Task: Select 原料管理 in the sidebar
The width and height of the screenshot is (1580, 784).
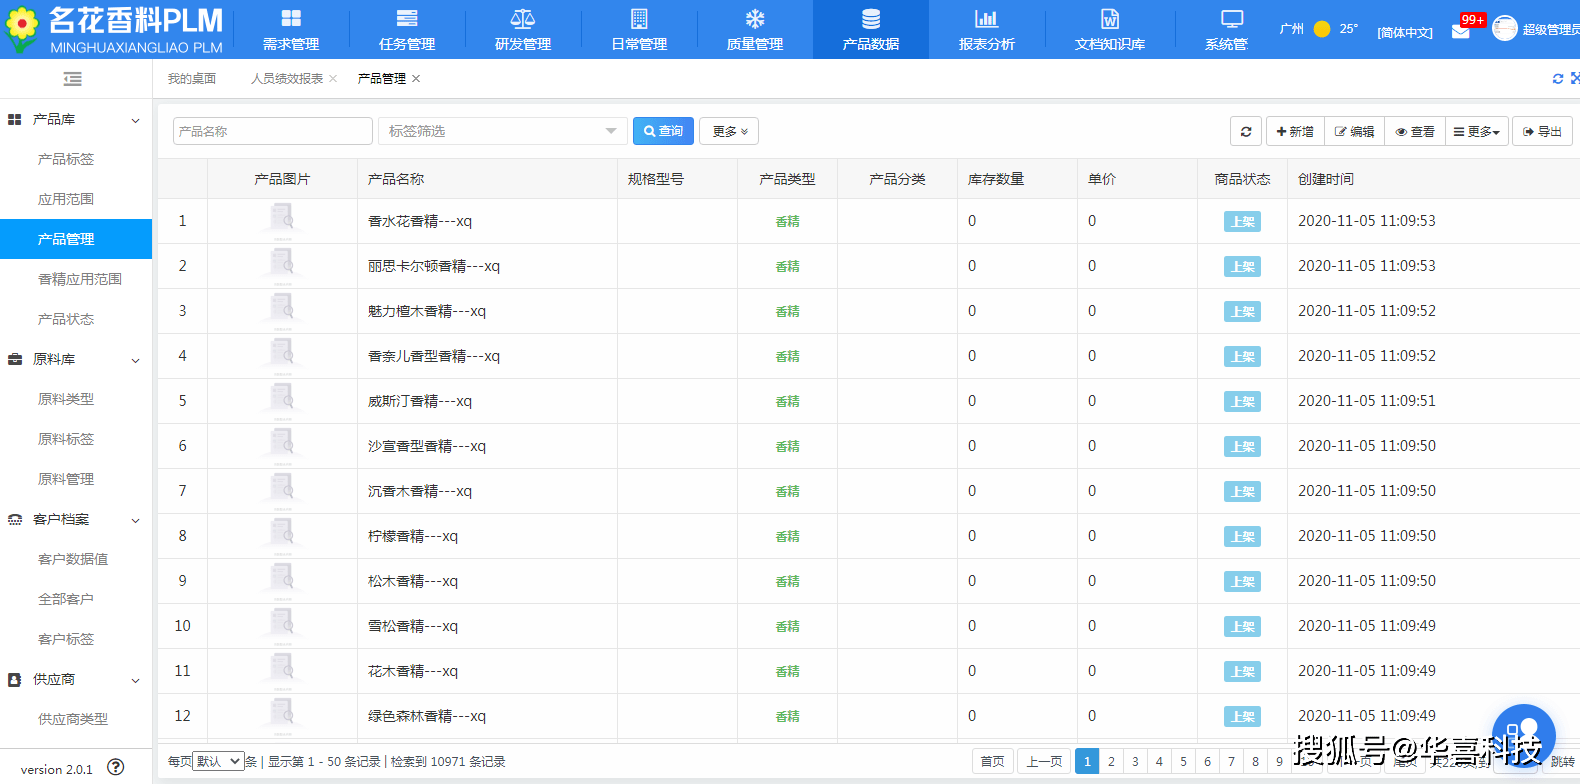Action: (x=66, y=479)
